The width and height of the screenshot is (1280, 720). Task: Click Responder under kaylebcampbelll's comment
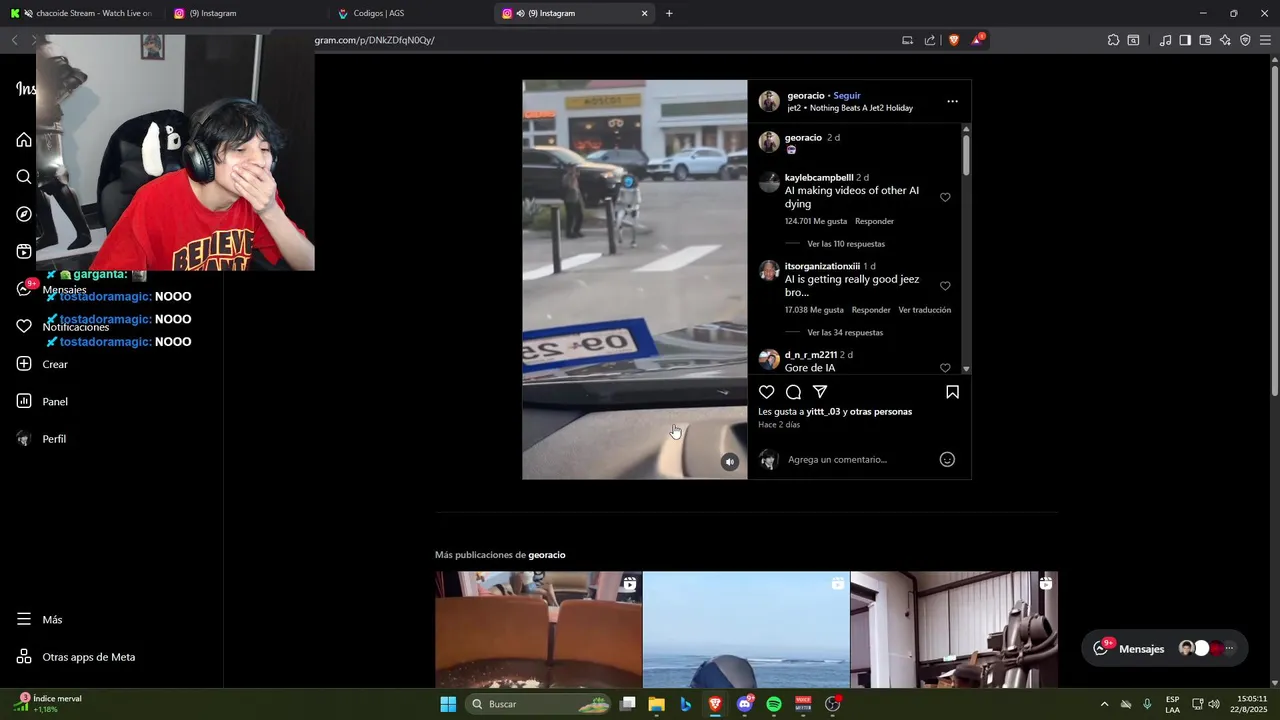pos(874,221)
